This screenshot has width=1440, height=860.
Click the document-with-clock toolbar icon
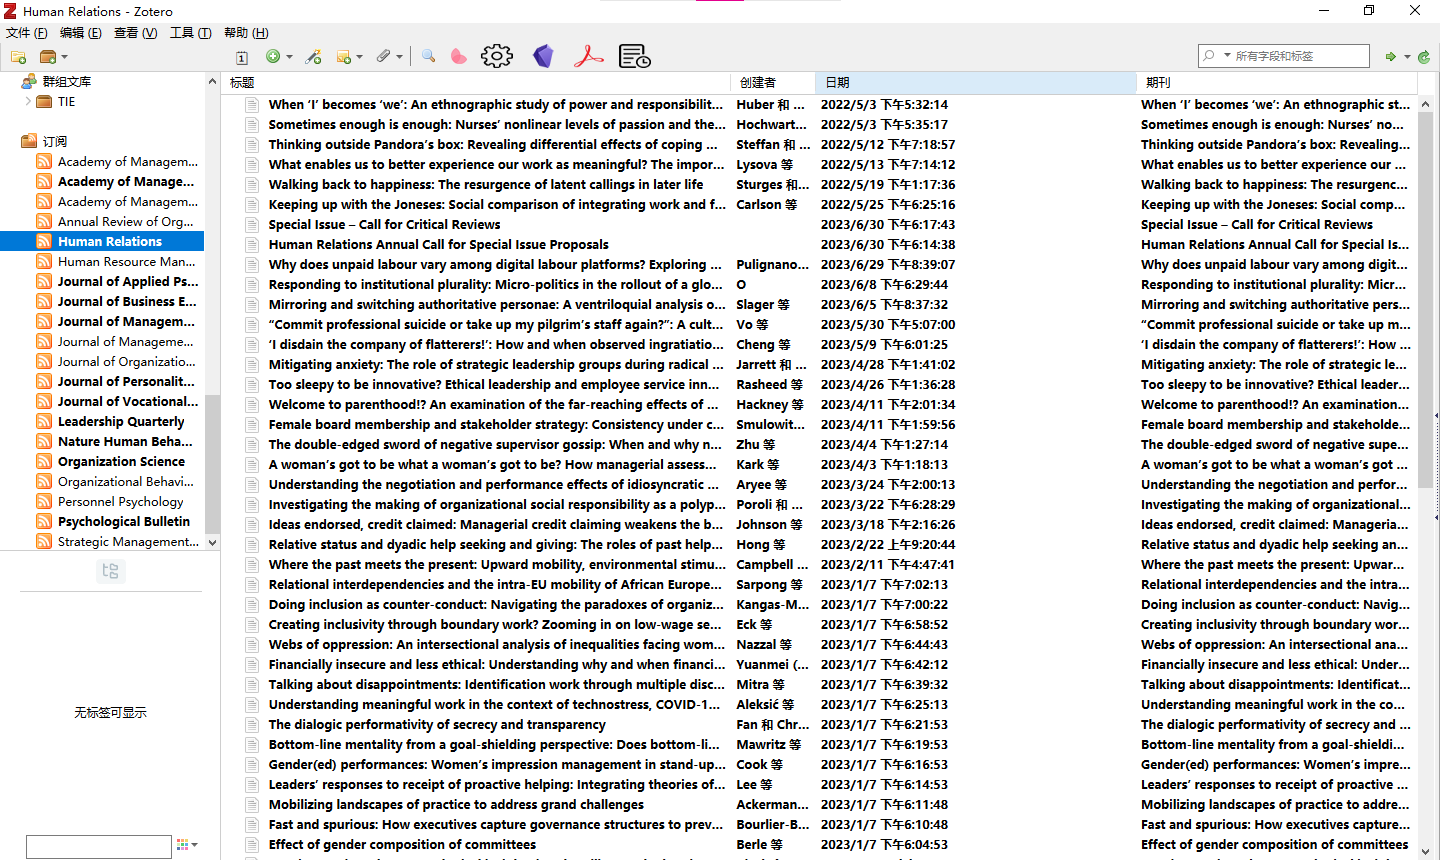tap(635, 56)
